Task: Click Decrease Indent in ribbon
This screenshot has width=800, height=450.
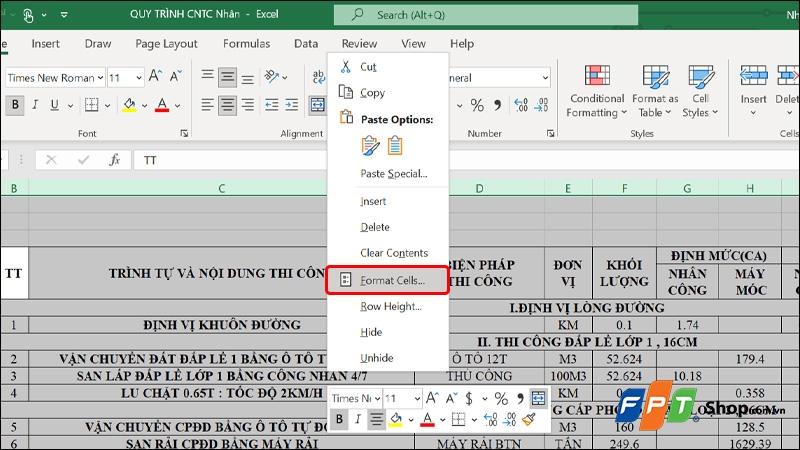Action: click(x=271, y=105)
